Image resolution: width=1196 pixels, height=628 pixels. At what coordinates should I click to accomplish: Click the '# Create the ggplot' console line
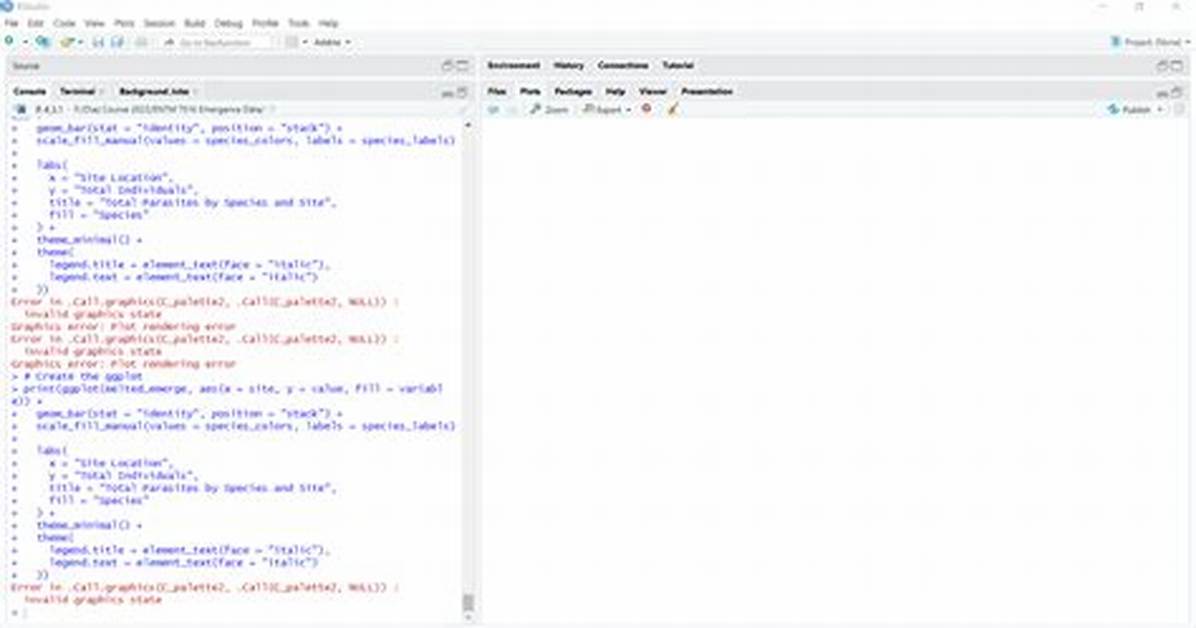click(77, 376)
